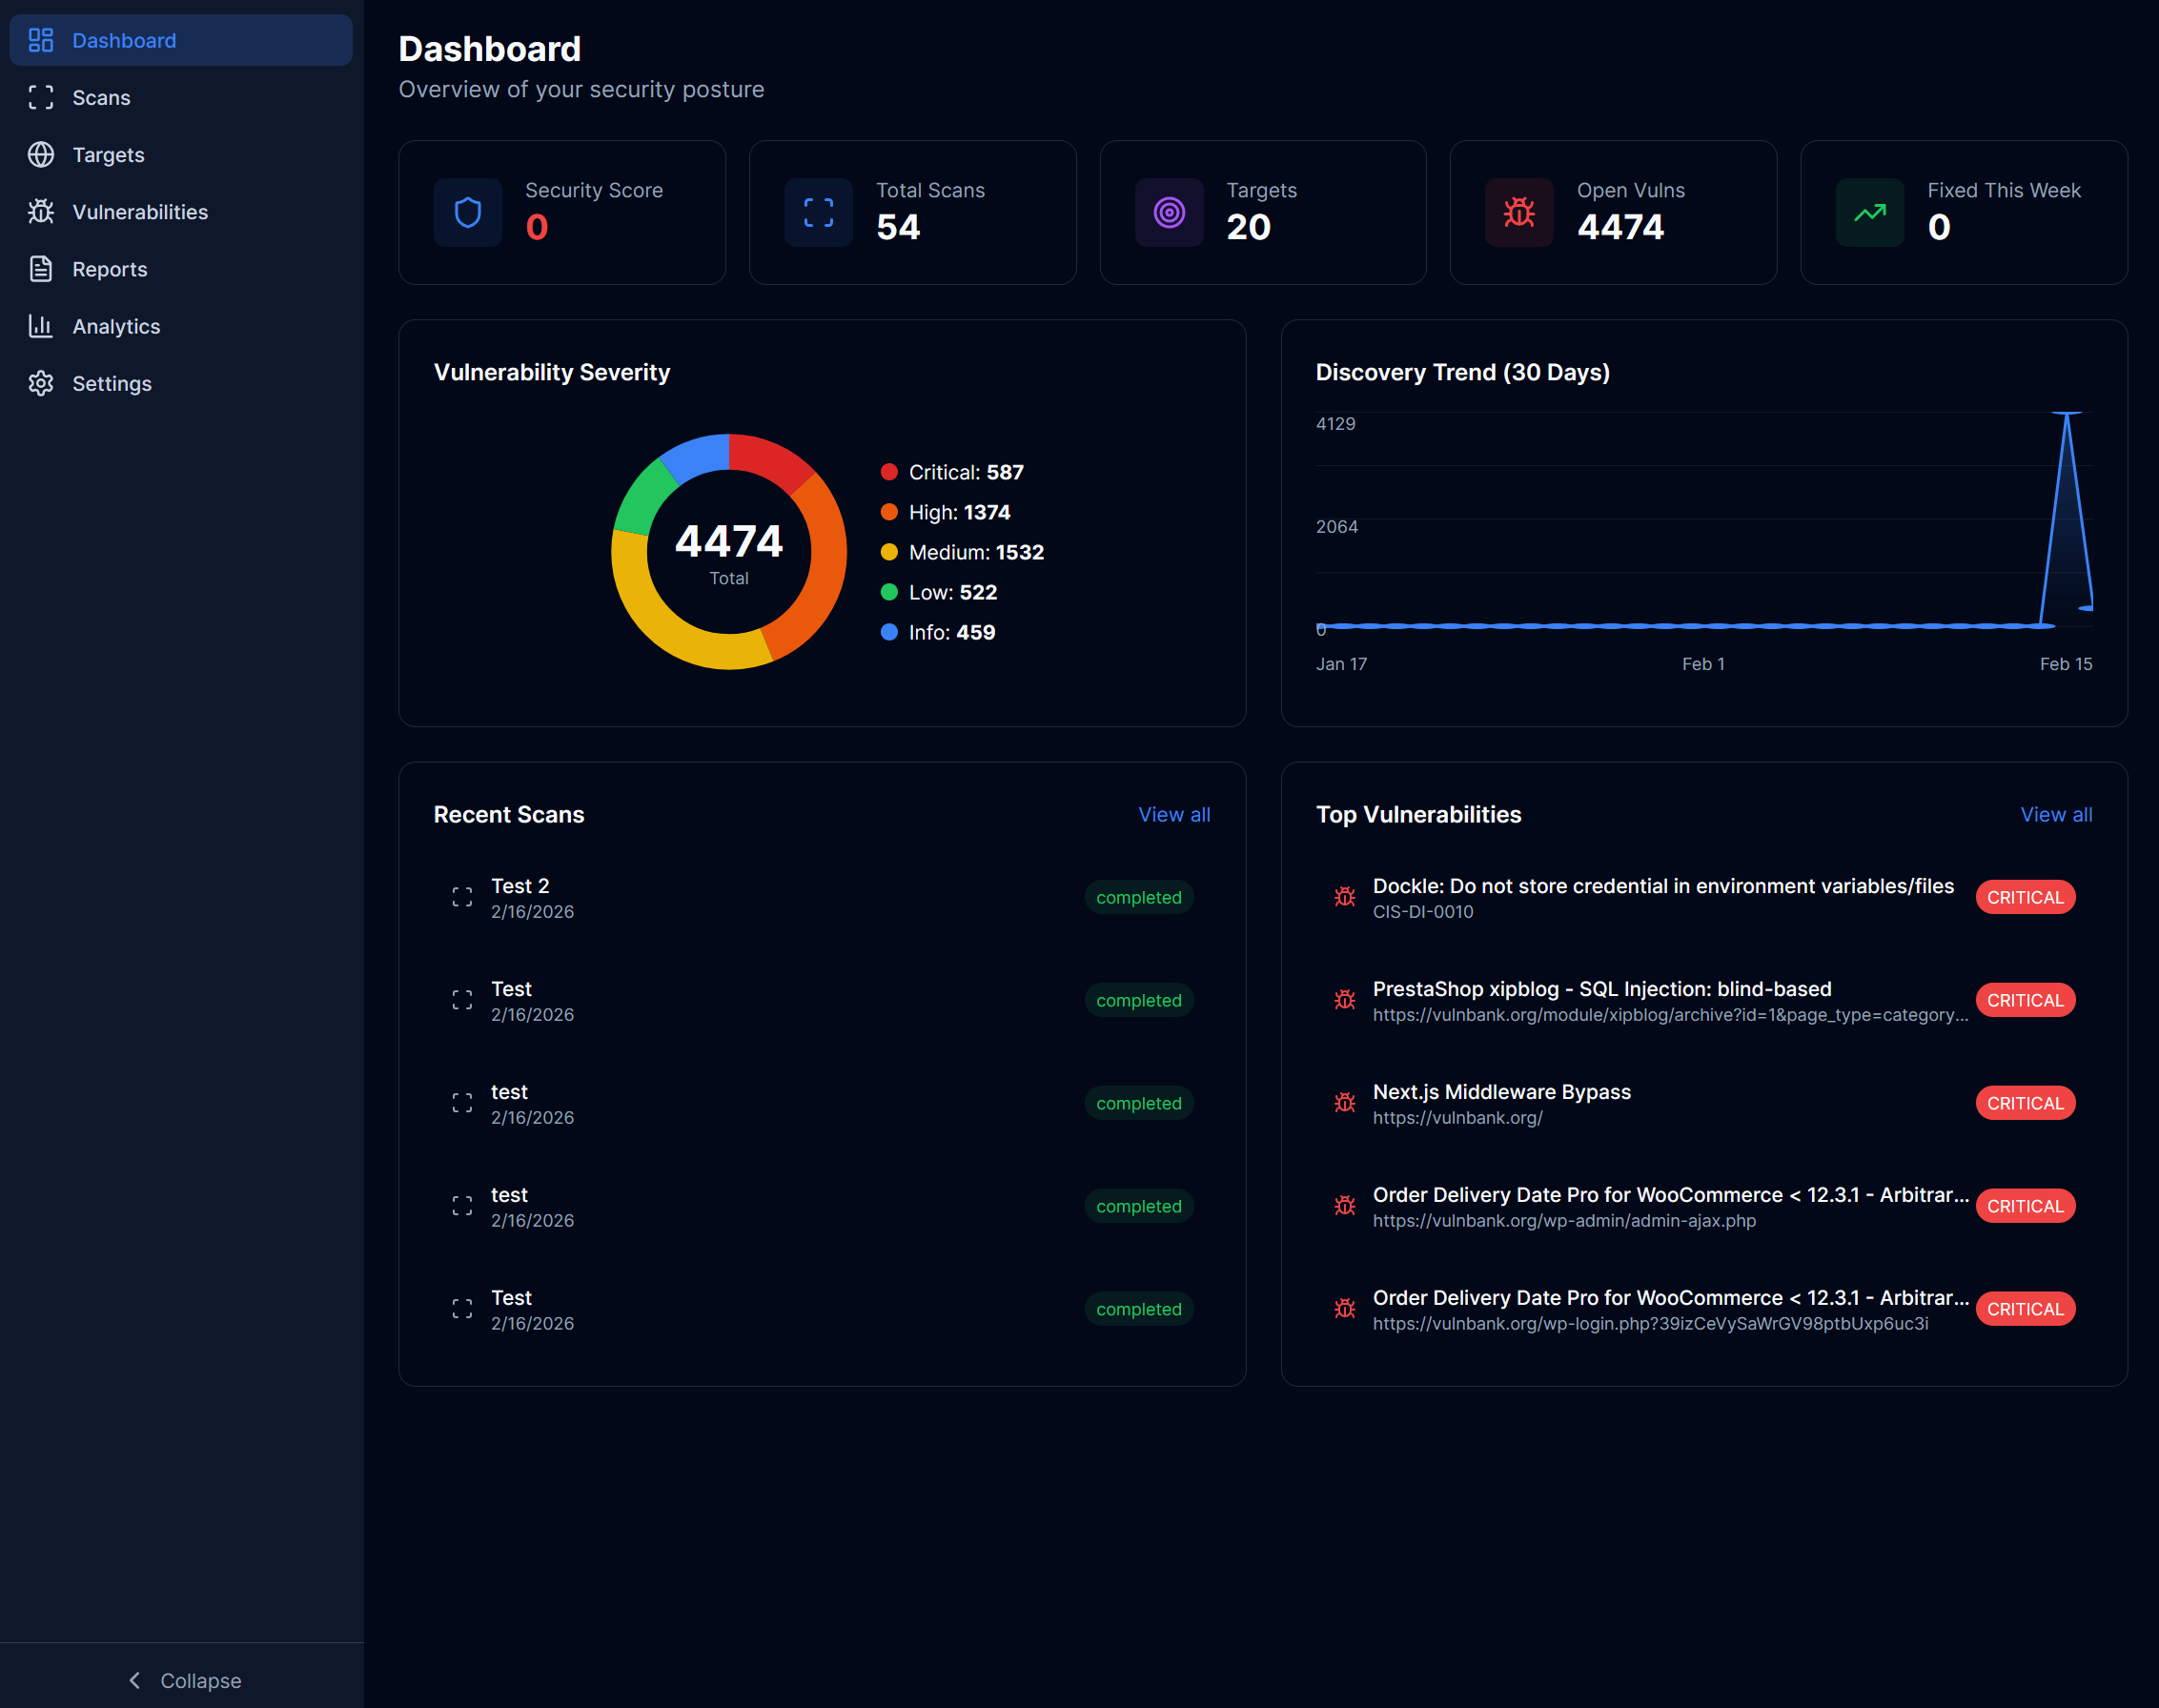The height and width of the screenshot is (1708, 2159).
Task: Open Vulnerabilities using the bug icon
Action: 40,211
